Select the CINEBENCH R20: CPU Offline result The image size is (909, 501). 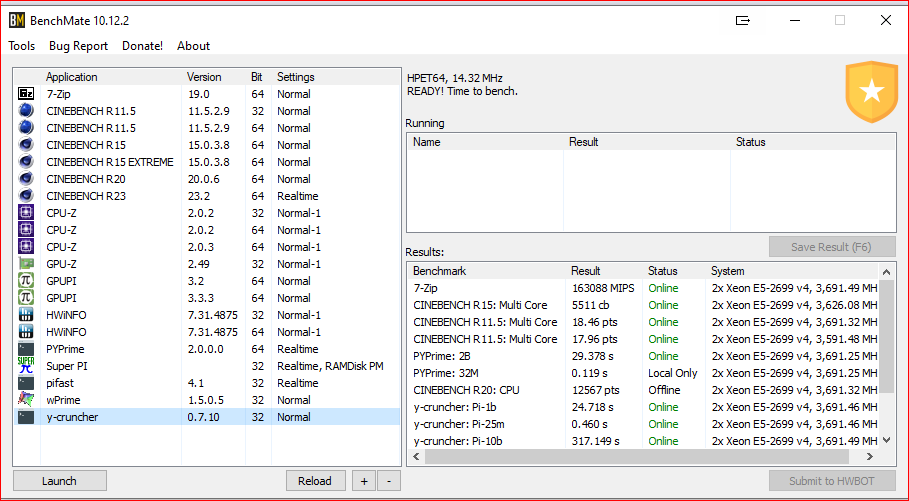click(643, 390)
